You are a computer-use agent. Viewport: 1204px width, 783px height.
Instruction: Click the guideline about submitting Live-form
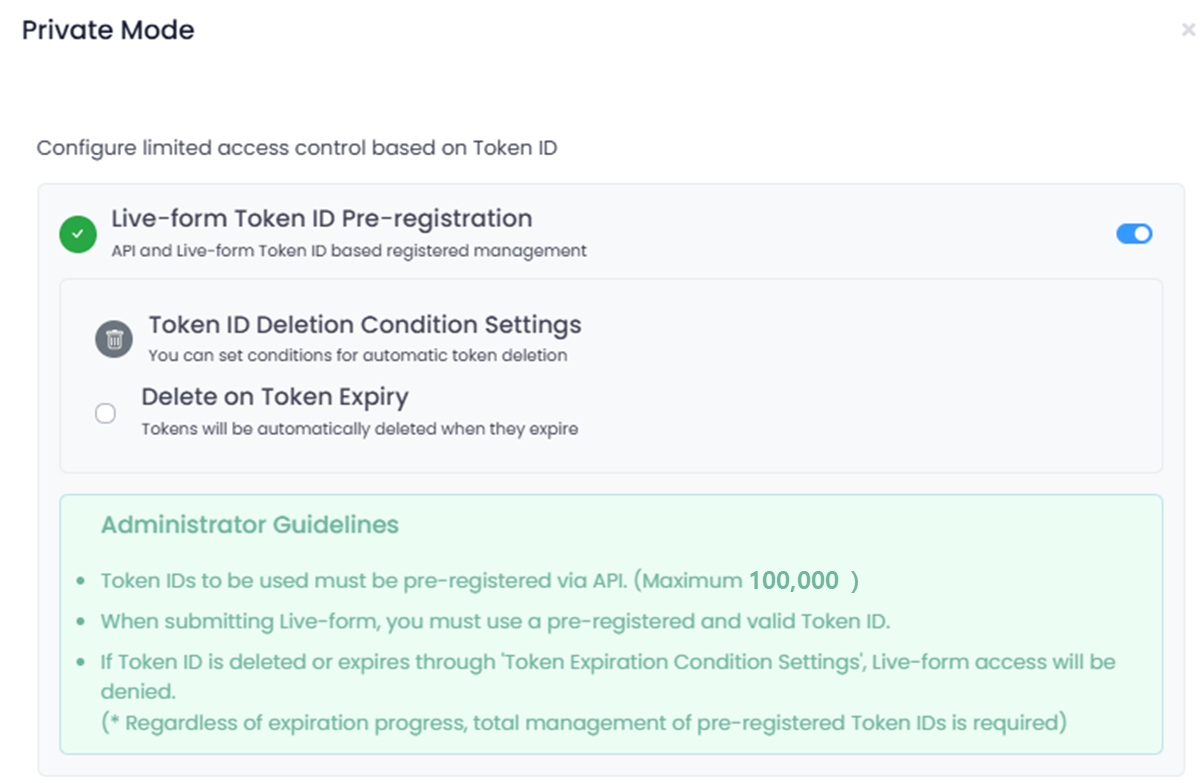(495, 621)
